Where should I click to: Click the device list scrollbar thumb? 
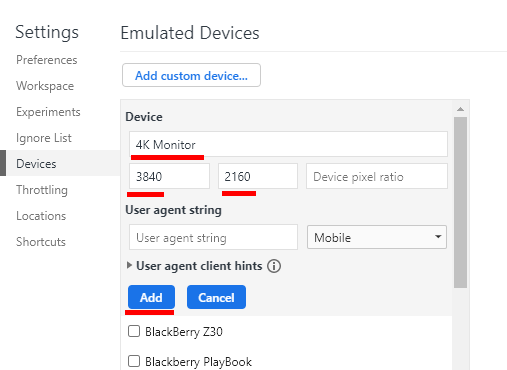pos(460,202)
